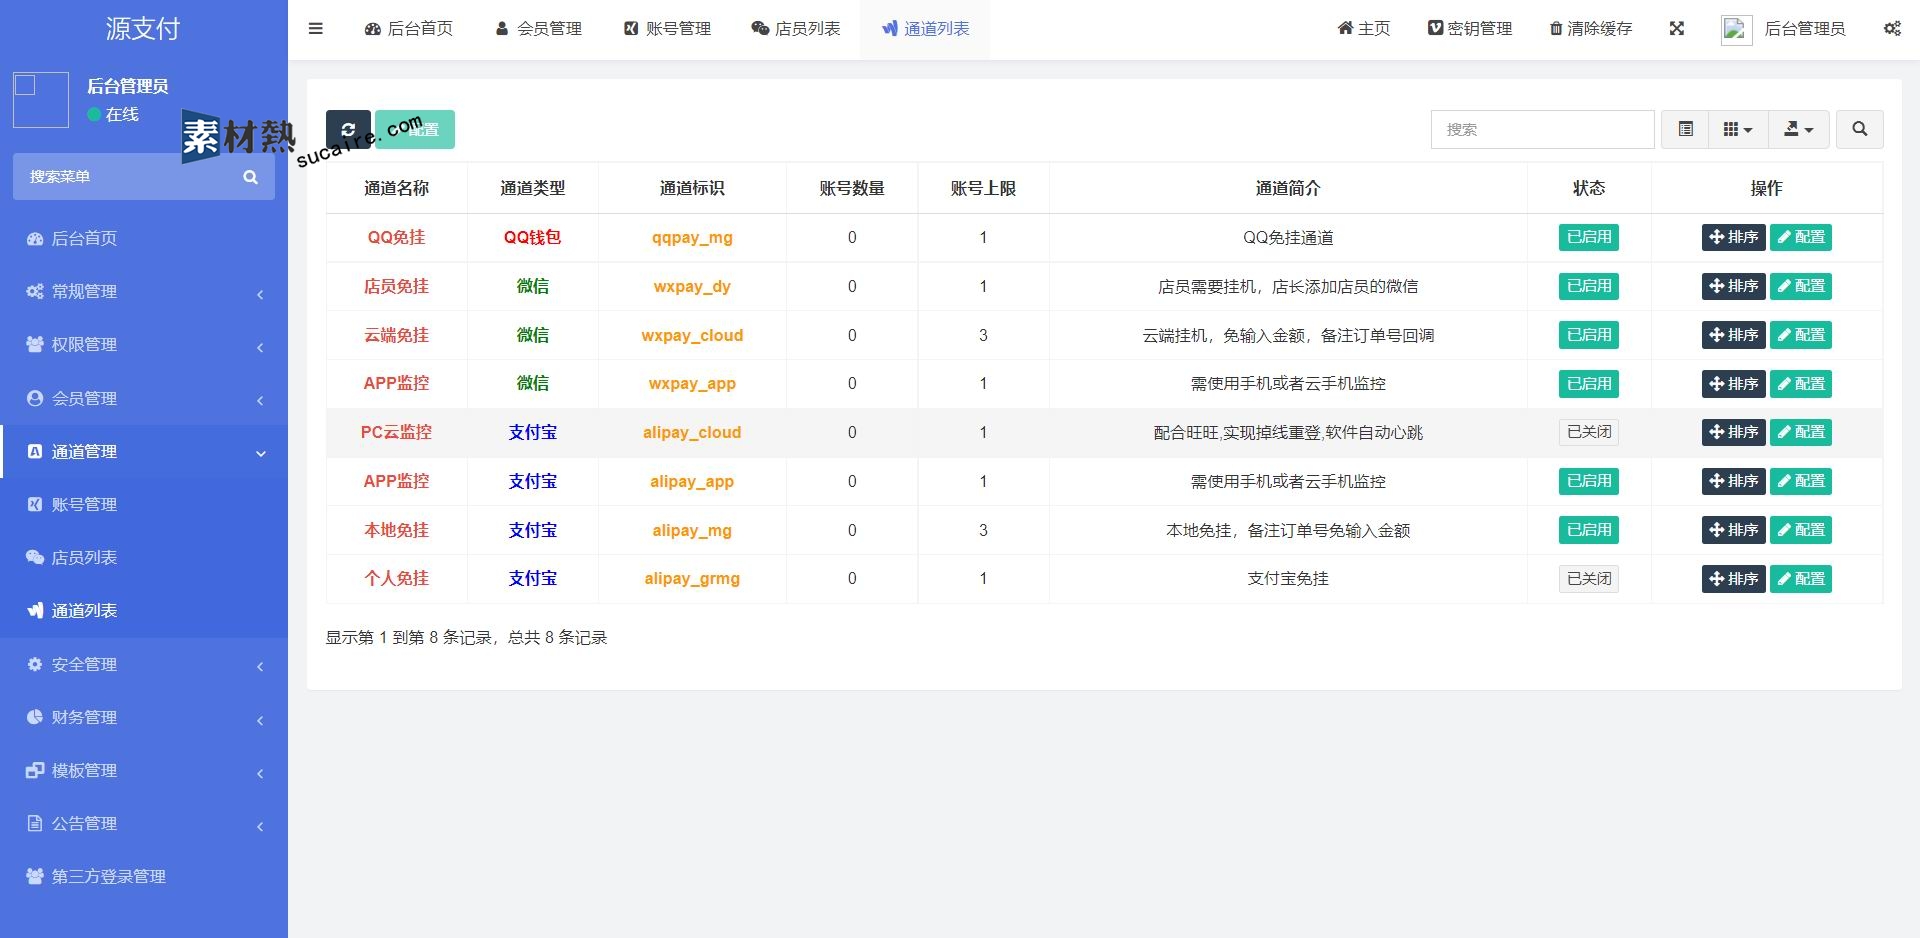Viewport: 1920px width, 938px height.
Task: Click 配置 button for alipay_grmg row
Action: tap(1800, 579)
